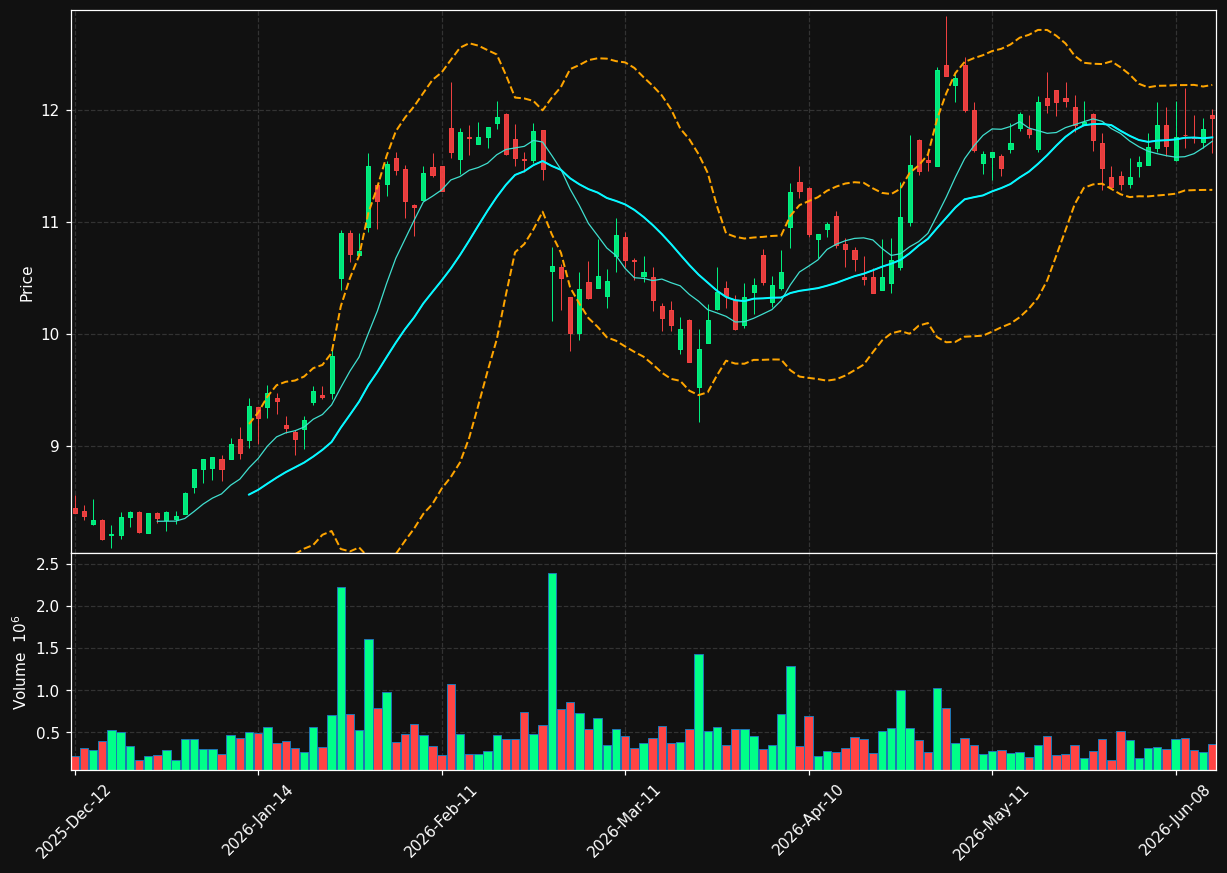Image resolution: width=1227 pixels, height=873 pixels.
Task: Select the volume bar reaching about 1.6 million
Action: click(x=368, y=704)
